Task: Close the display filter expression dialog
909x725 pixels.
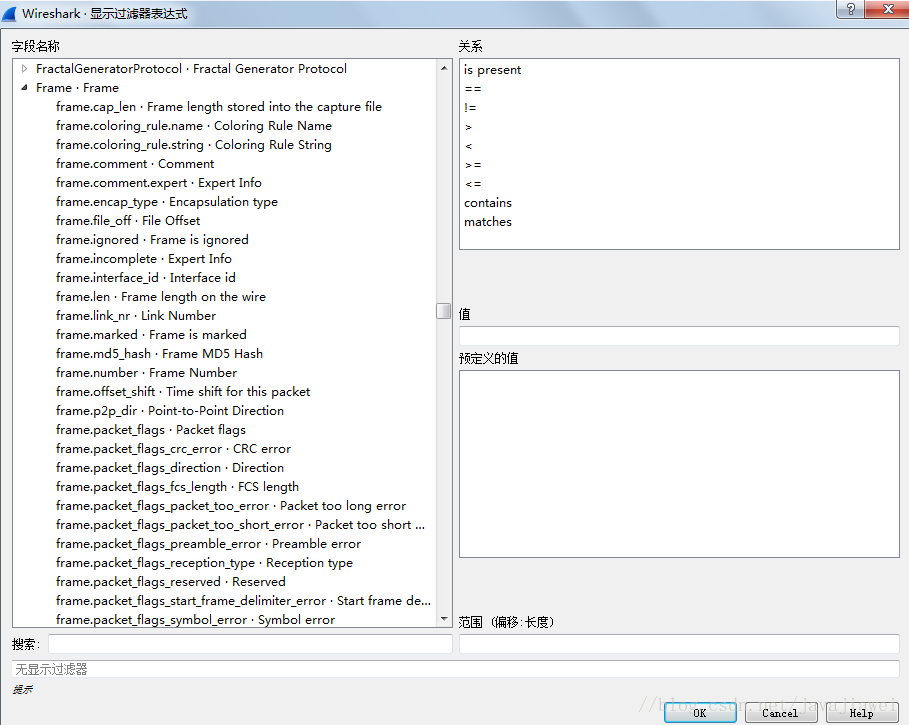Action: (x=888, y=9)
